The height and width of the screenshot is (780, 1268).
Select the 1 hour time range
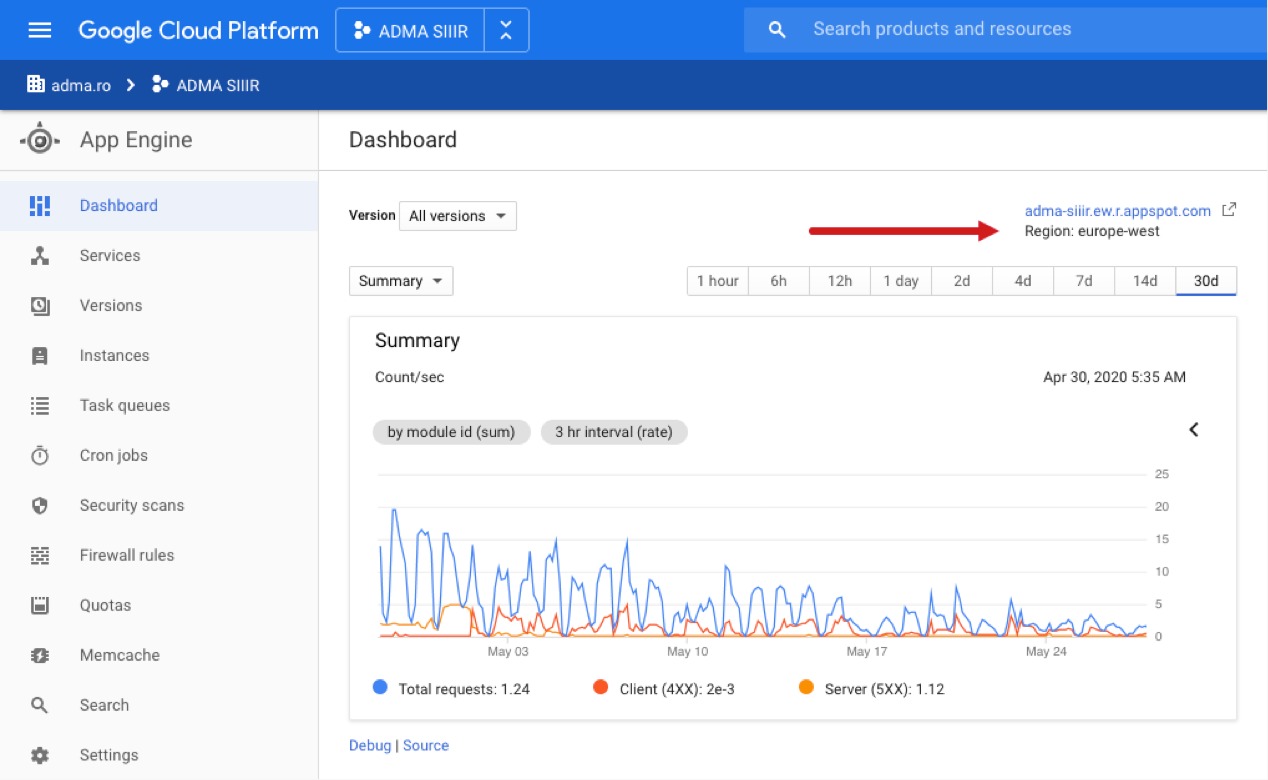click(x=718, y=281)
